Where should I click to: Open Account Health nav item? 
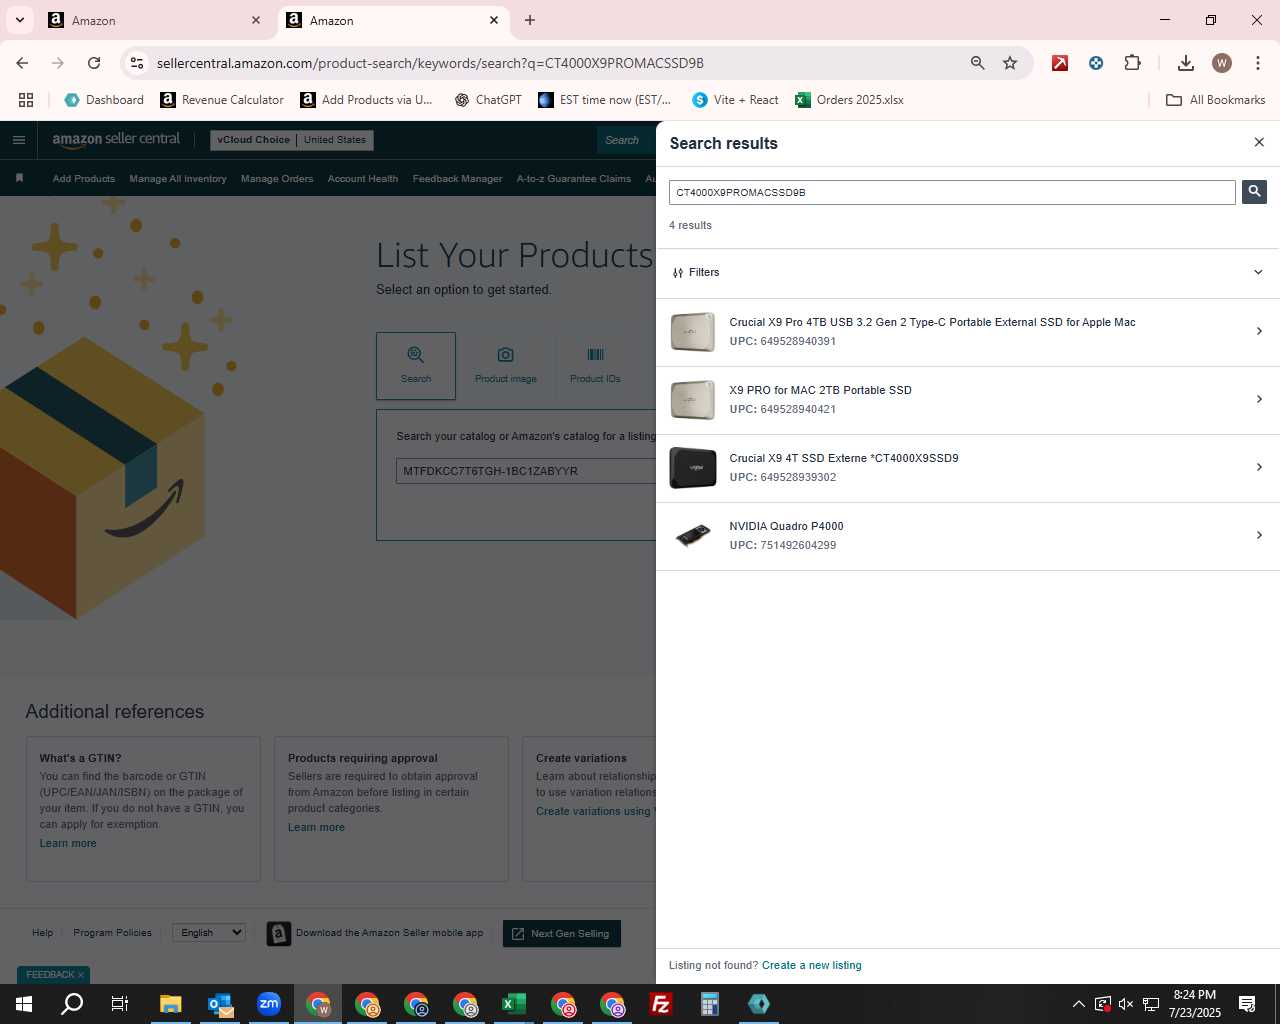click(363, 179)
